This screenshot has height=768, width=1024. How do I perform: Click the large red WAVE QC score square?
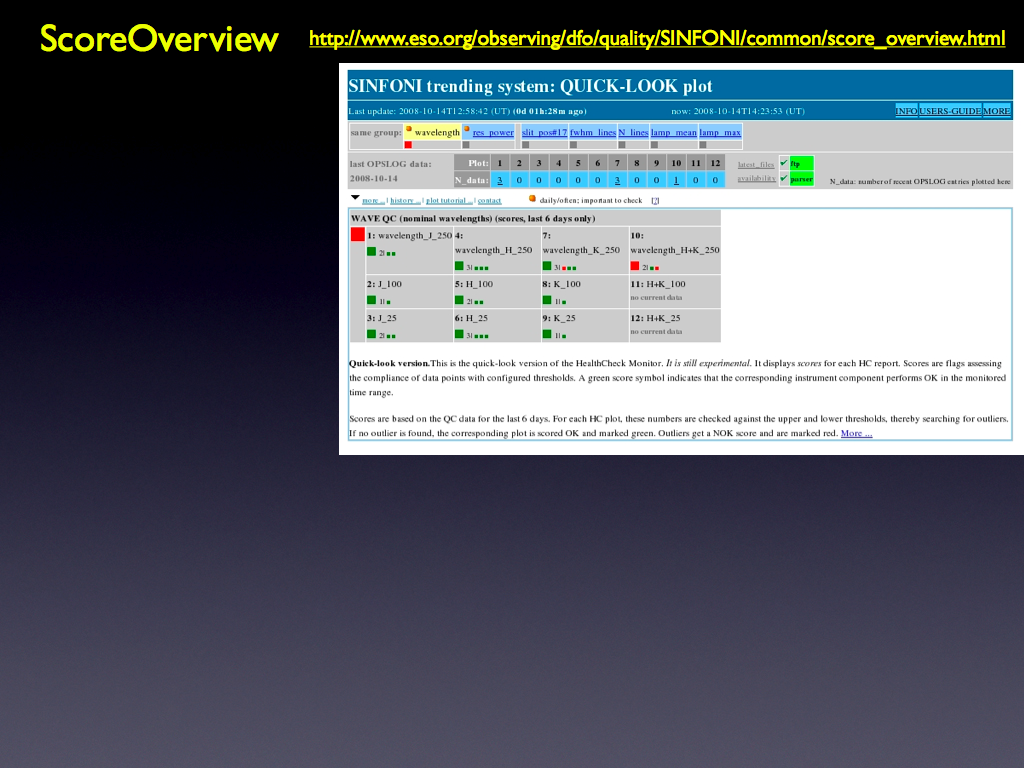click(358, 235)
